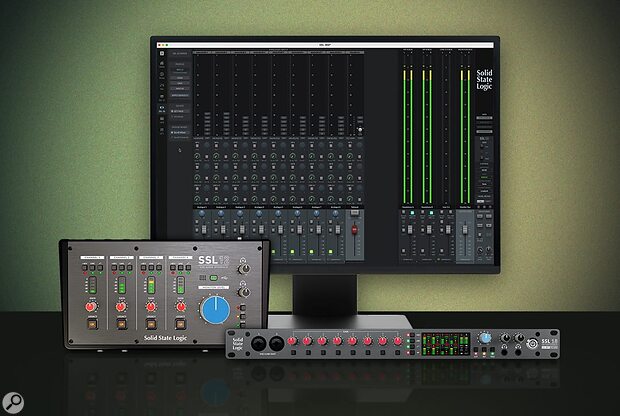Turn the eighth red gain knob on rack unit
Viewport: 620px width, 416px height.
(398, 341)
